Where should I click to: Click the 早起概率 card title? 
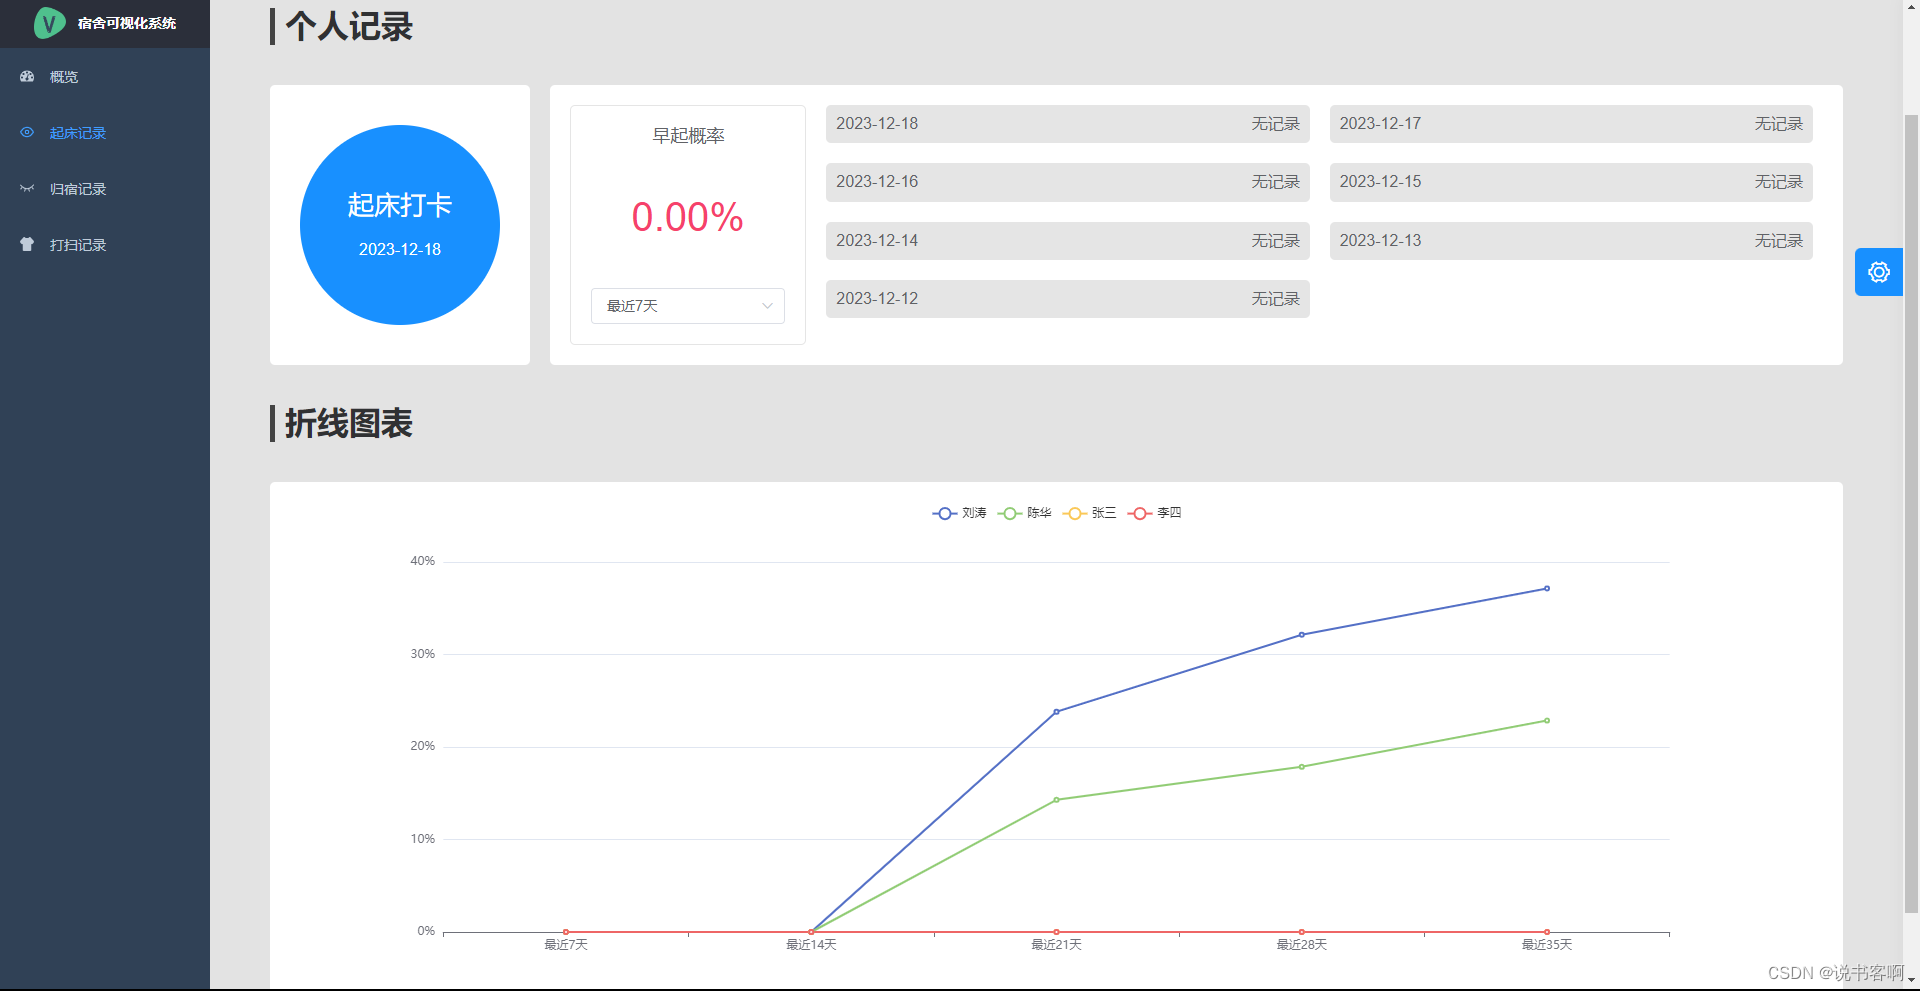point(688,136)
